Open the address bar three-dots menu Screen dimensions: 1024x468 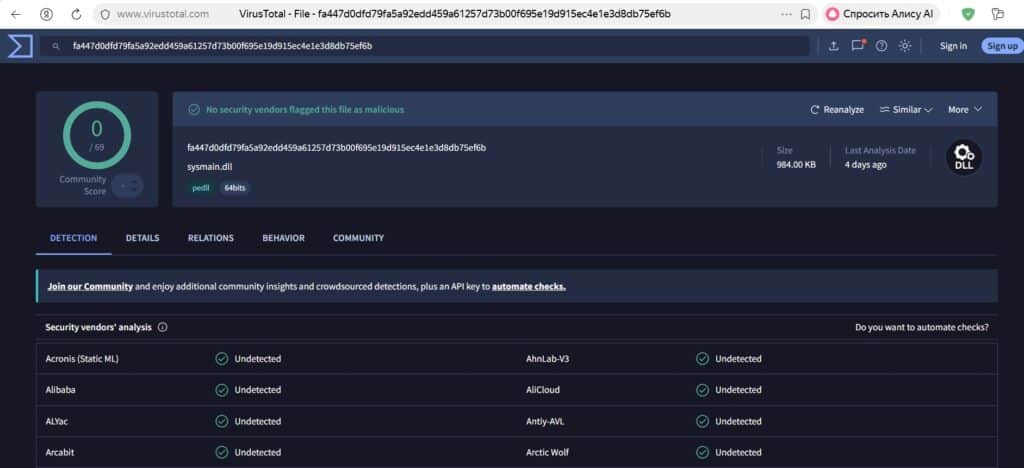(787, 14)
